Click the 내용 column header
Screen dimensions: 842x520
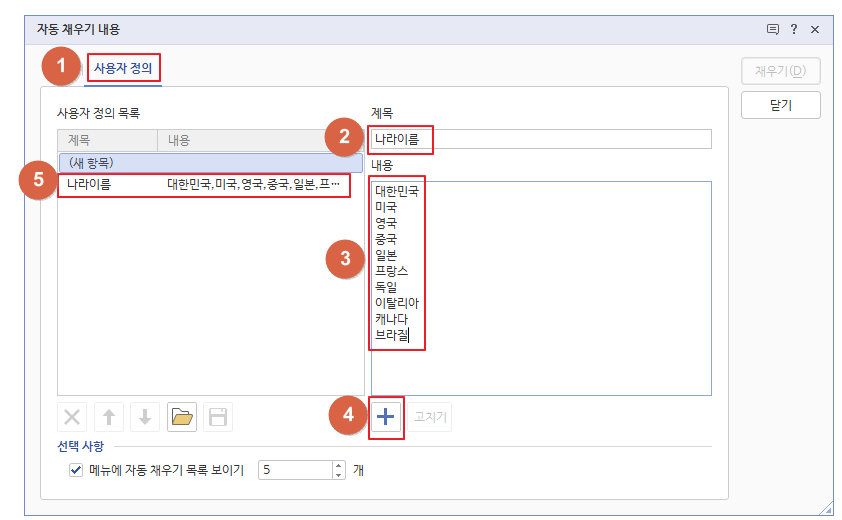tap(260, 140)
